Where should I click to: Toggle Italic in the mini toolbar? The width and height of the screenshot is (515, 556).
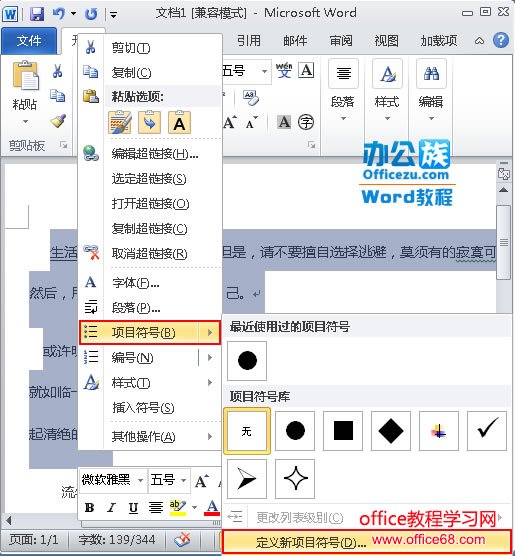(x=111, y=508)
